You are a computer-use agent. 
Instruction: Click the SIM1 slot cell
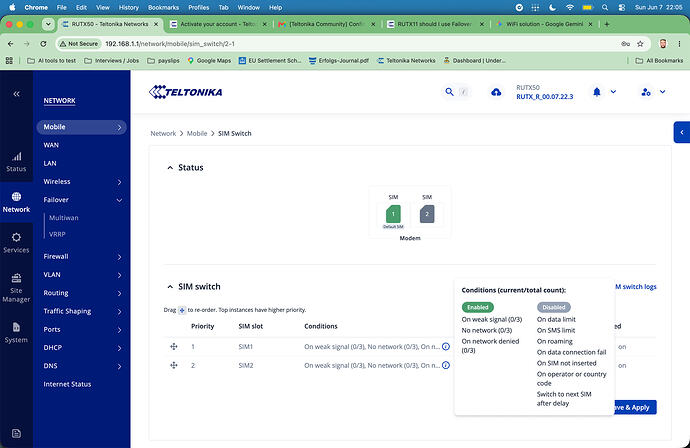point(246,347)
